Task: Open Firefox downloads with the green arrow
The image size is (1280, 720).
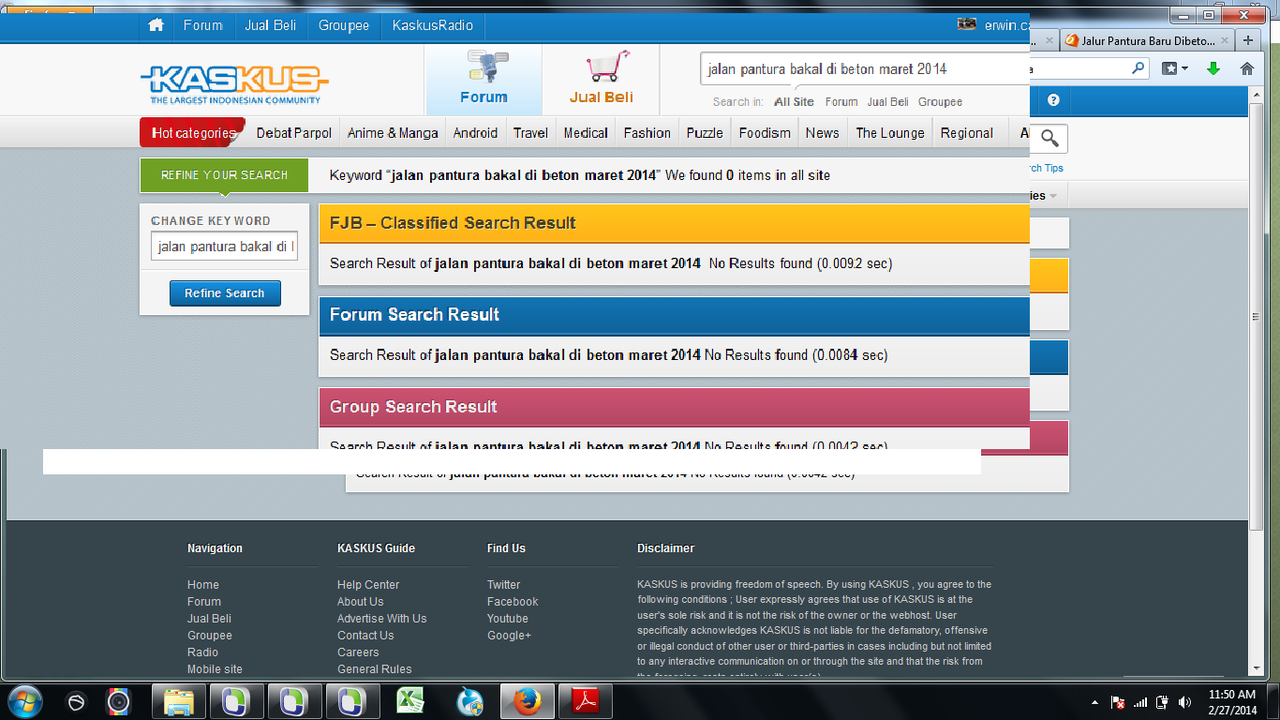Action: [1213, 68]
